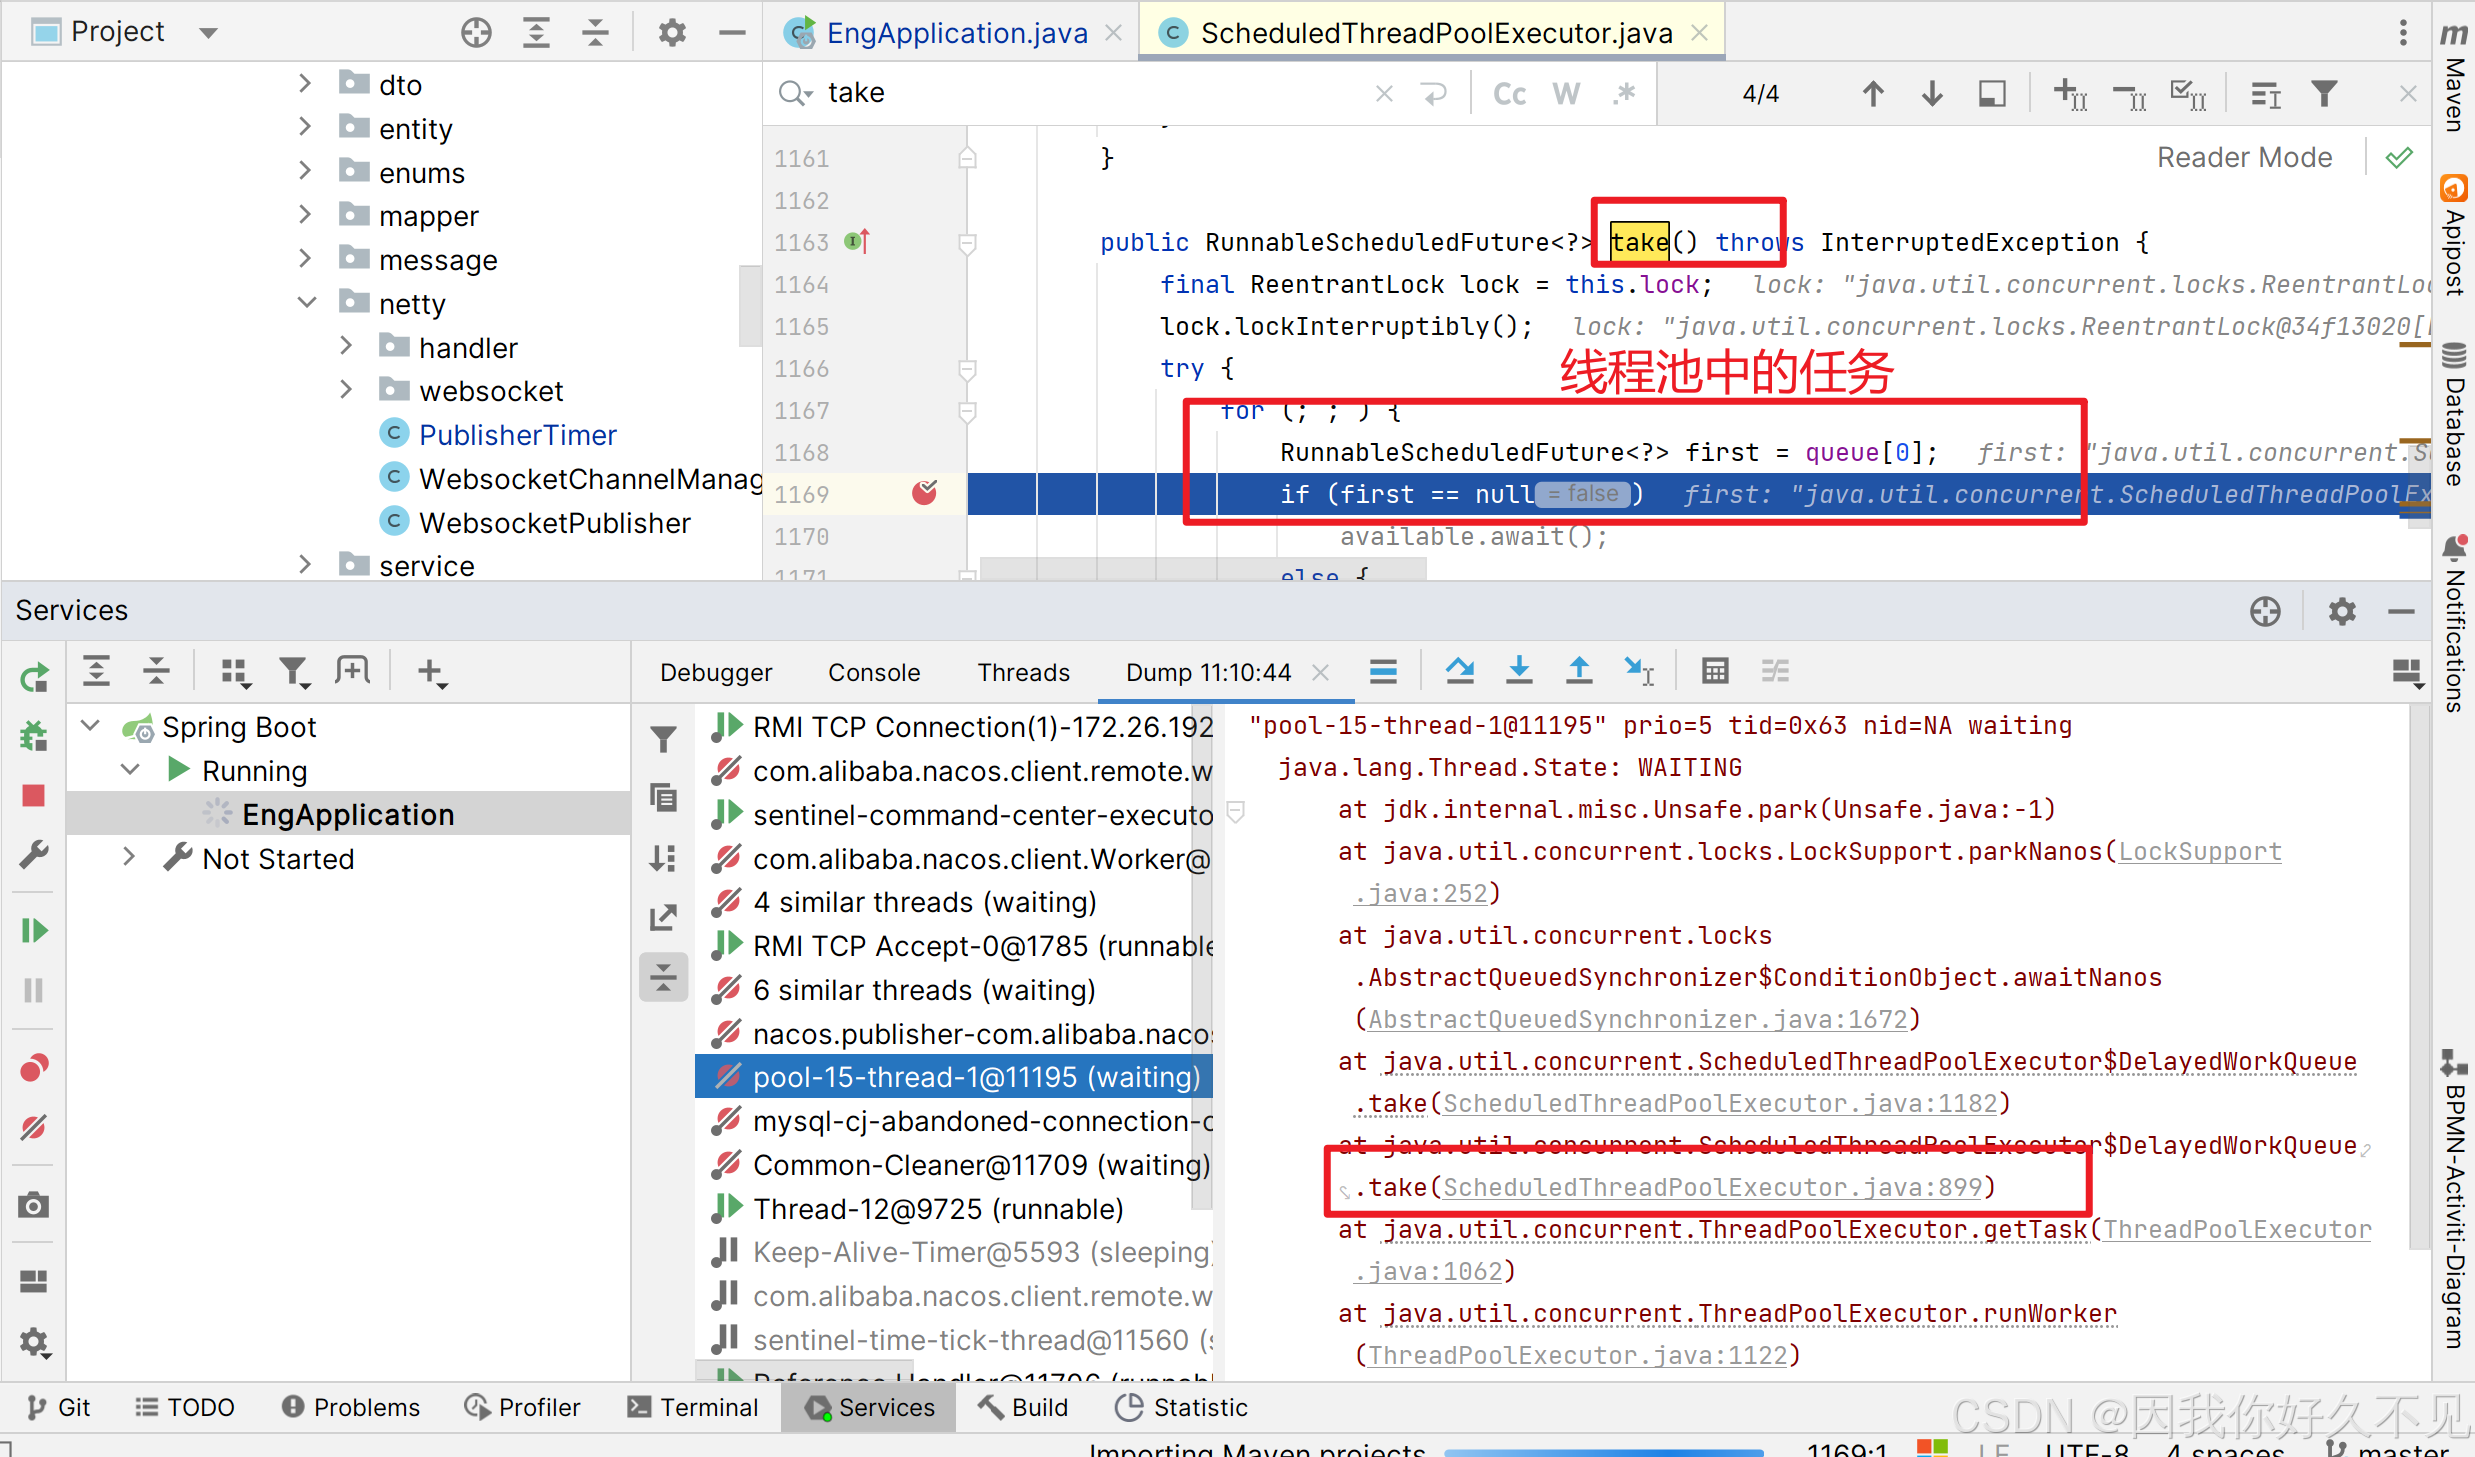The height and width of the screenshot is (1457, 2475).
Task: Click next occurrence down arrow in search
Action: pyautogui.click(x=1932, y=93)
